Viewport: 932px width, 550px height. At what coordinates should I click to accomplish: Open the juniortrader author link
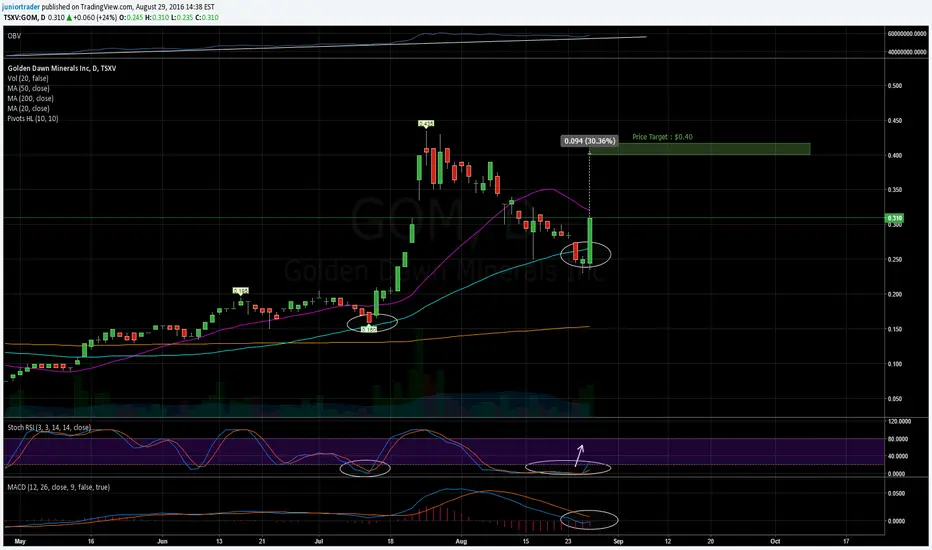21,7
